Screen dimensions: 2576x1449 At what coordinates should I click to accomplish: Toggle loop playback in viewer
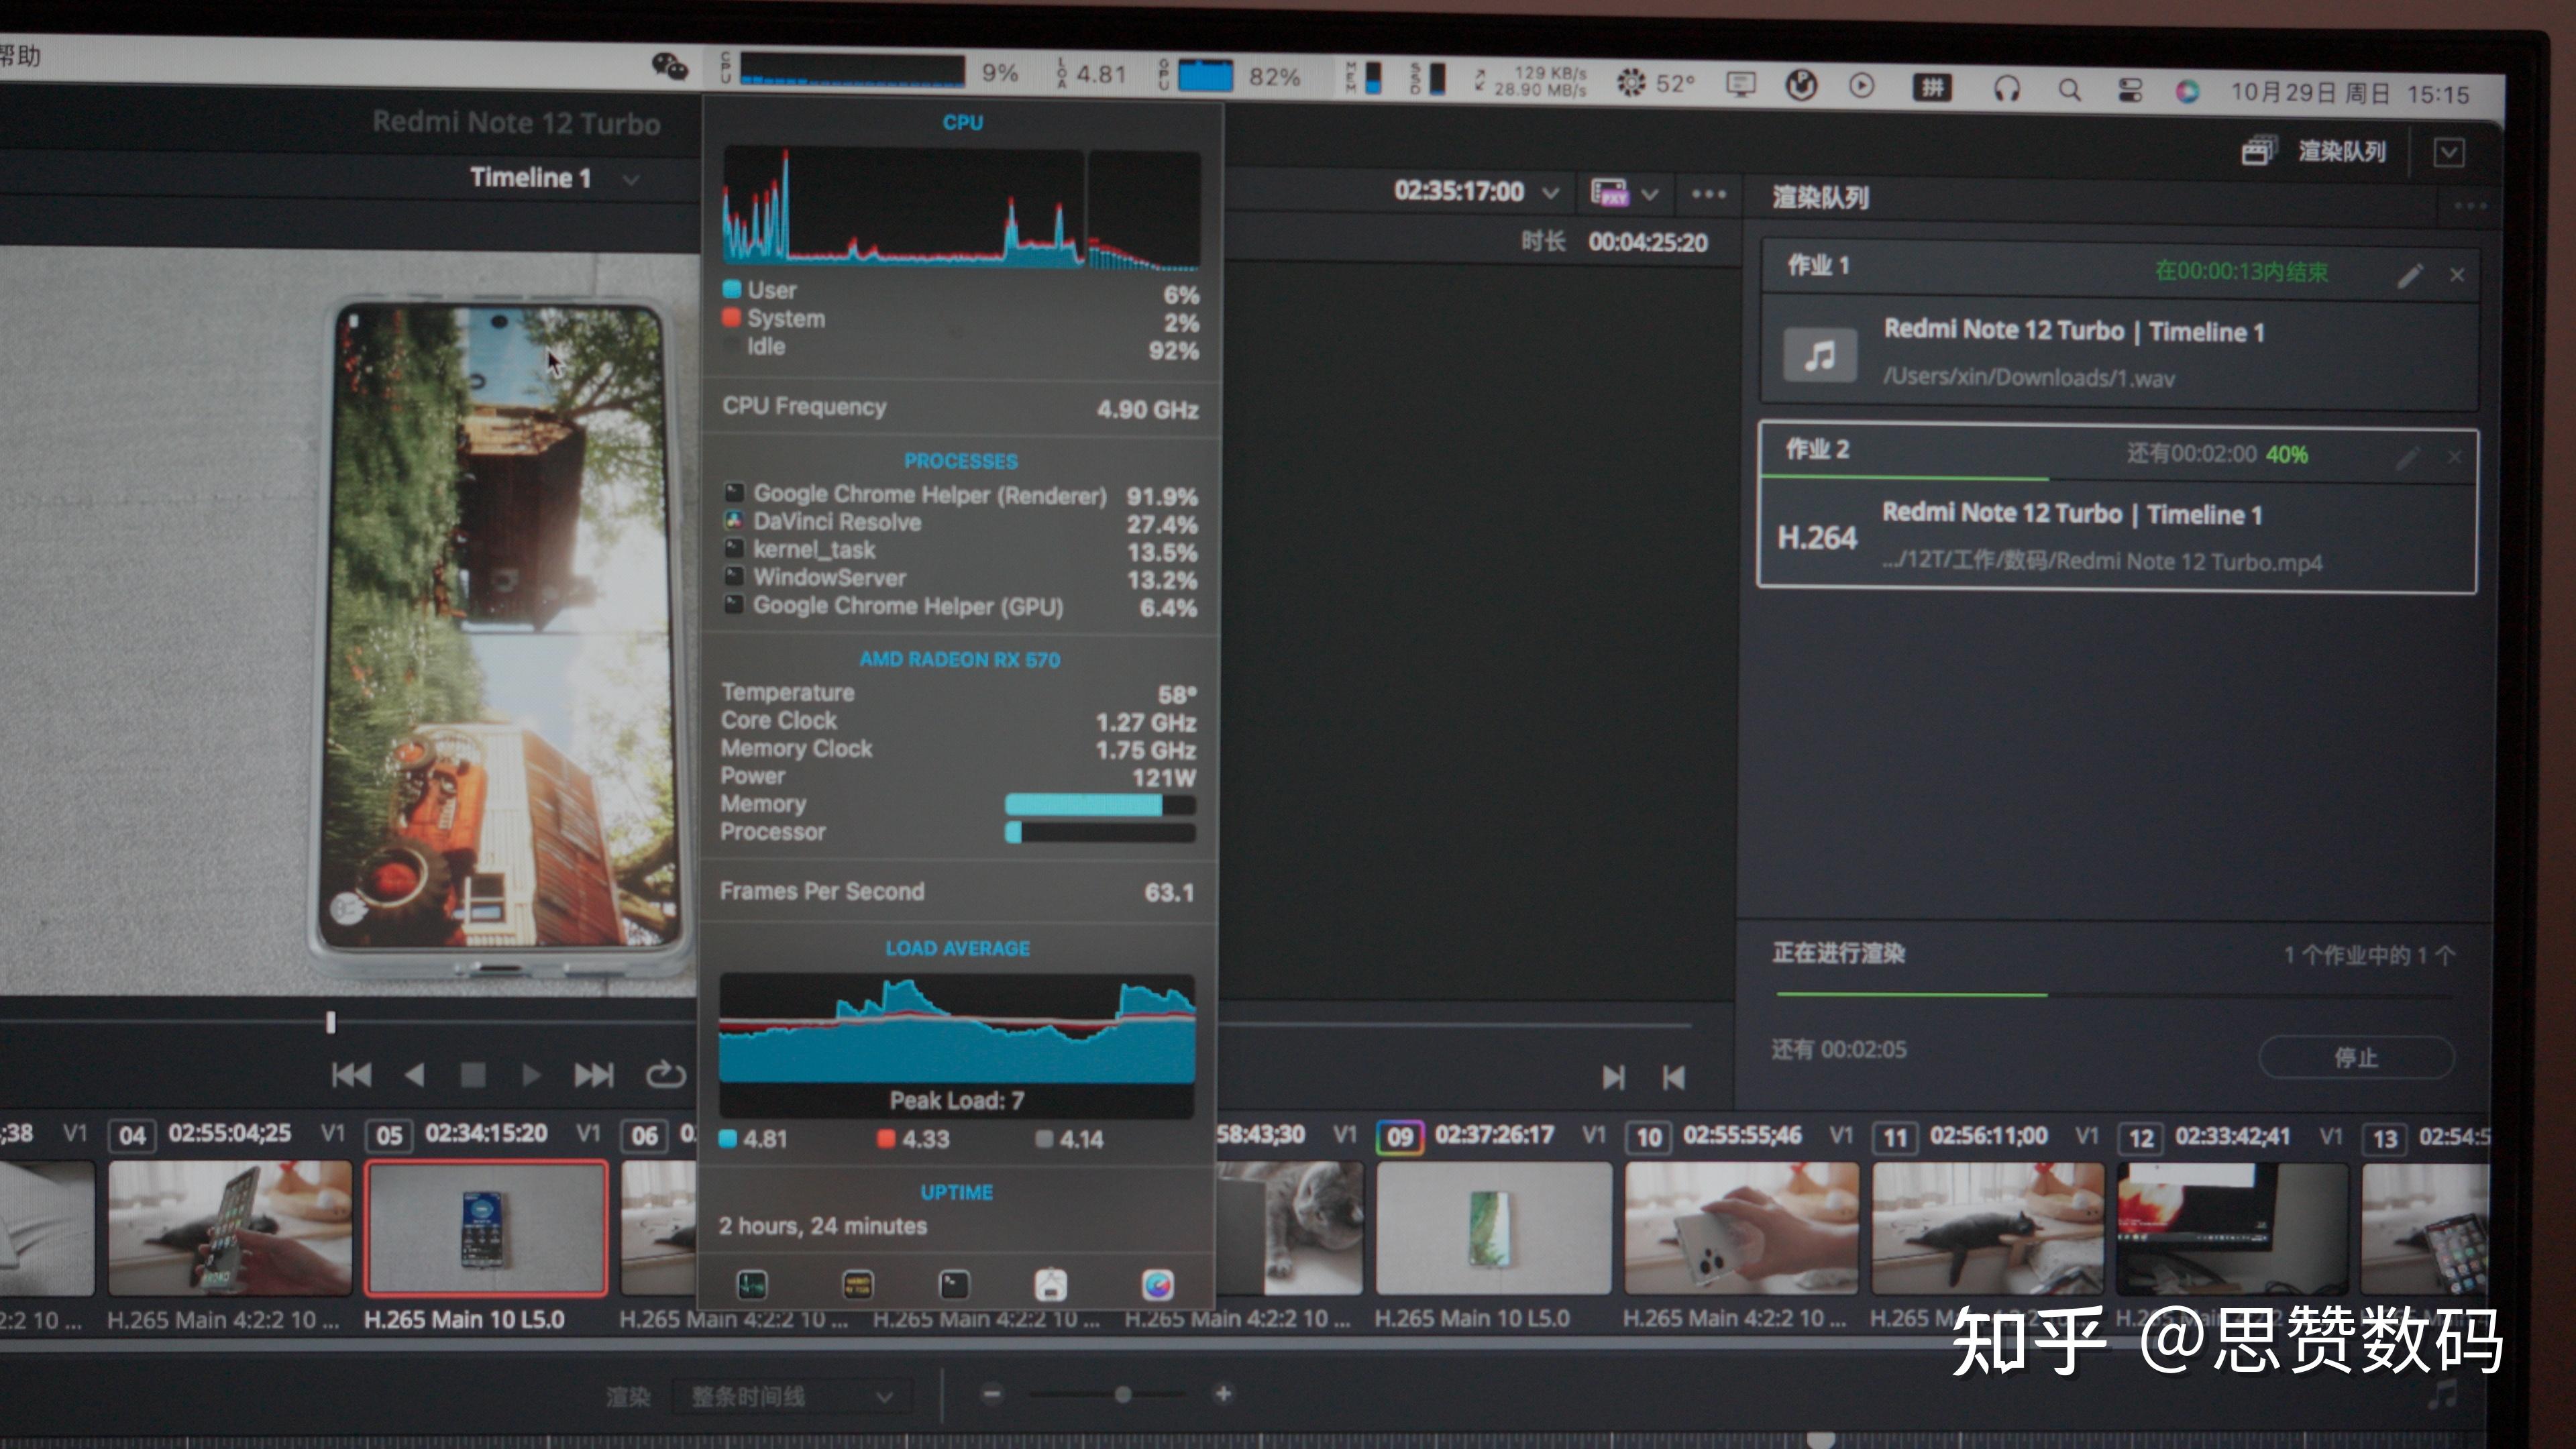click(x=665, y=1075)
